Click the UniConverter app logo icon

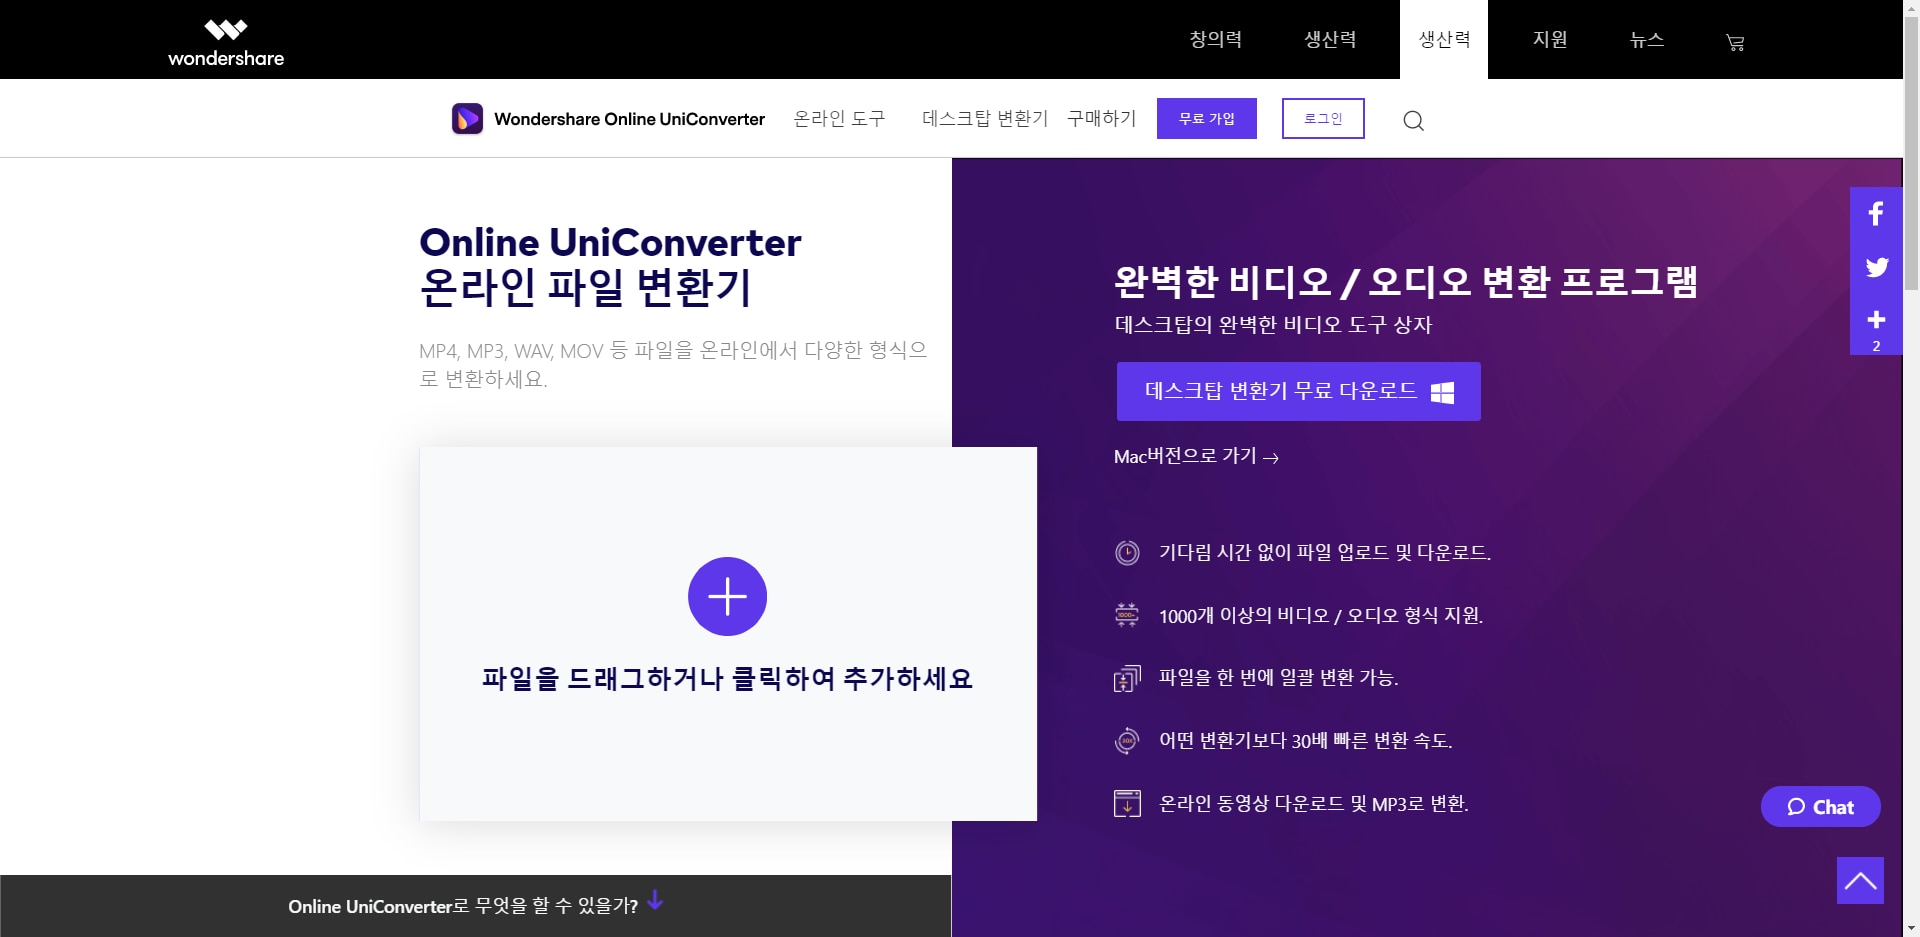pos(467,119)
